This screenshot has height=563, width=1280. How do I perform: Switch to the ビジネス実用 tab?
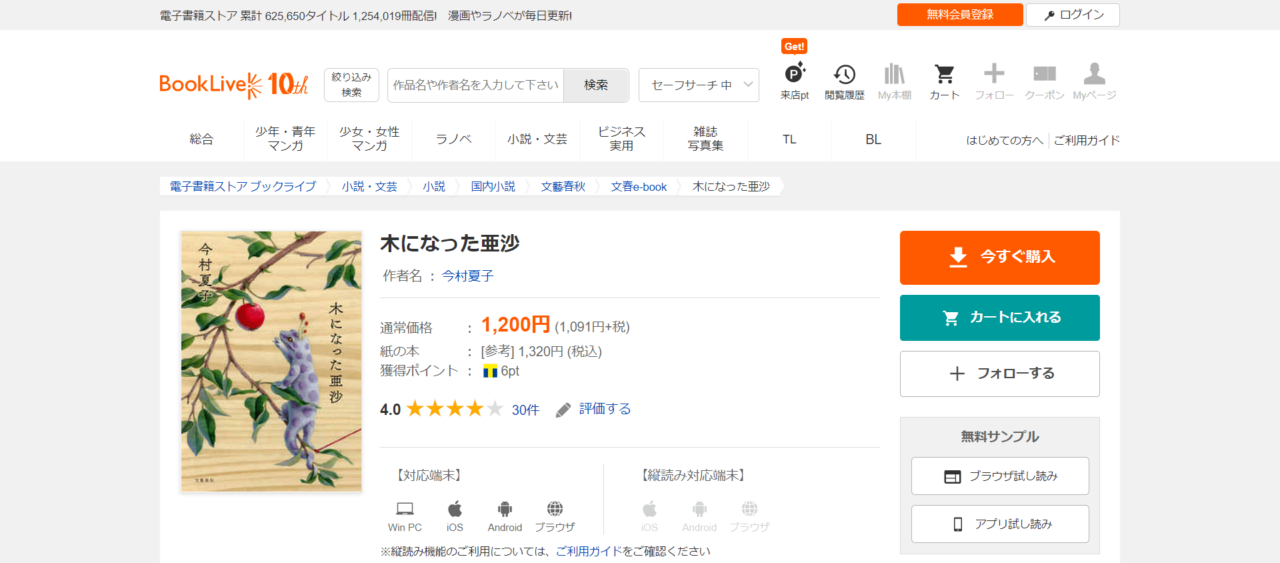coord(621,139)
